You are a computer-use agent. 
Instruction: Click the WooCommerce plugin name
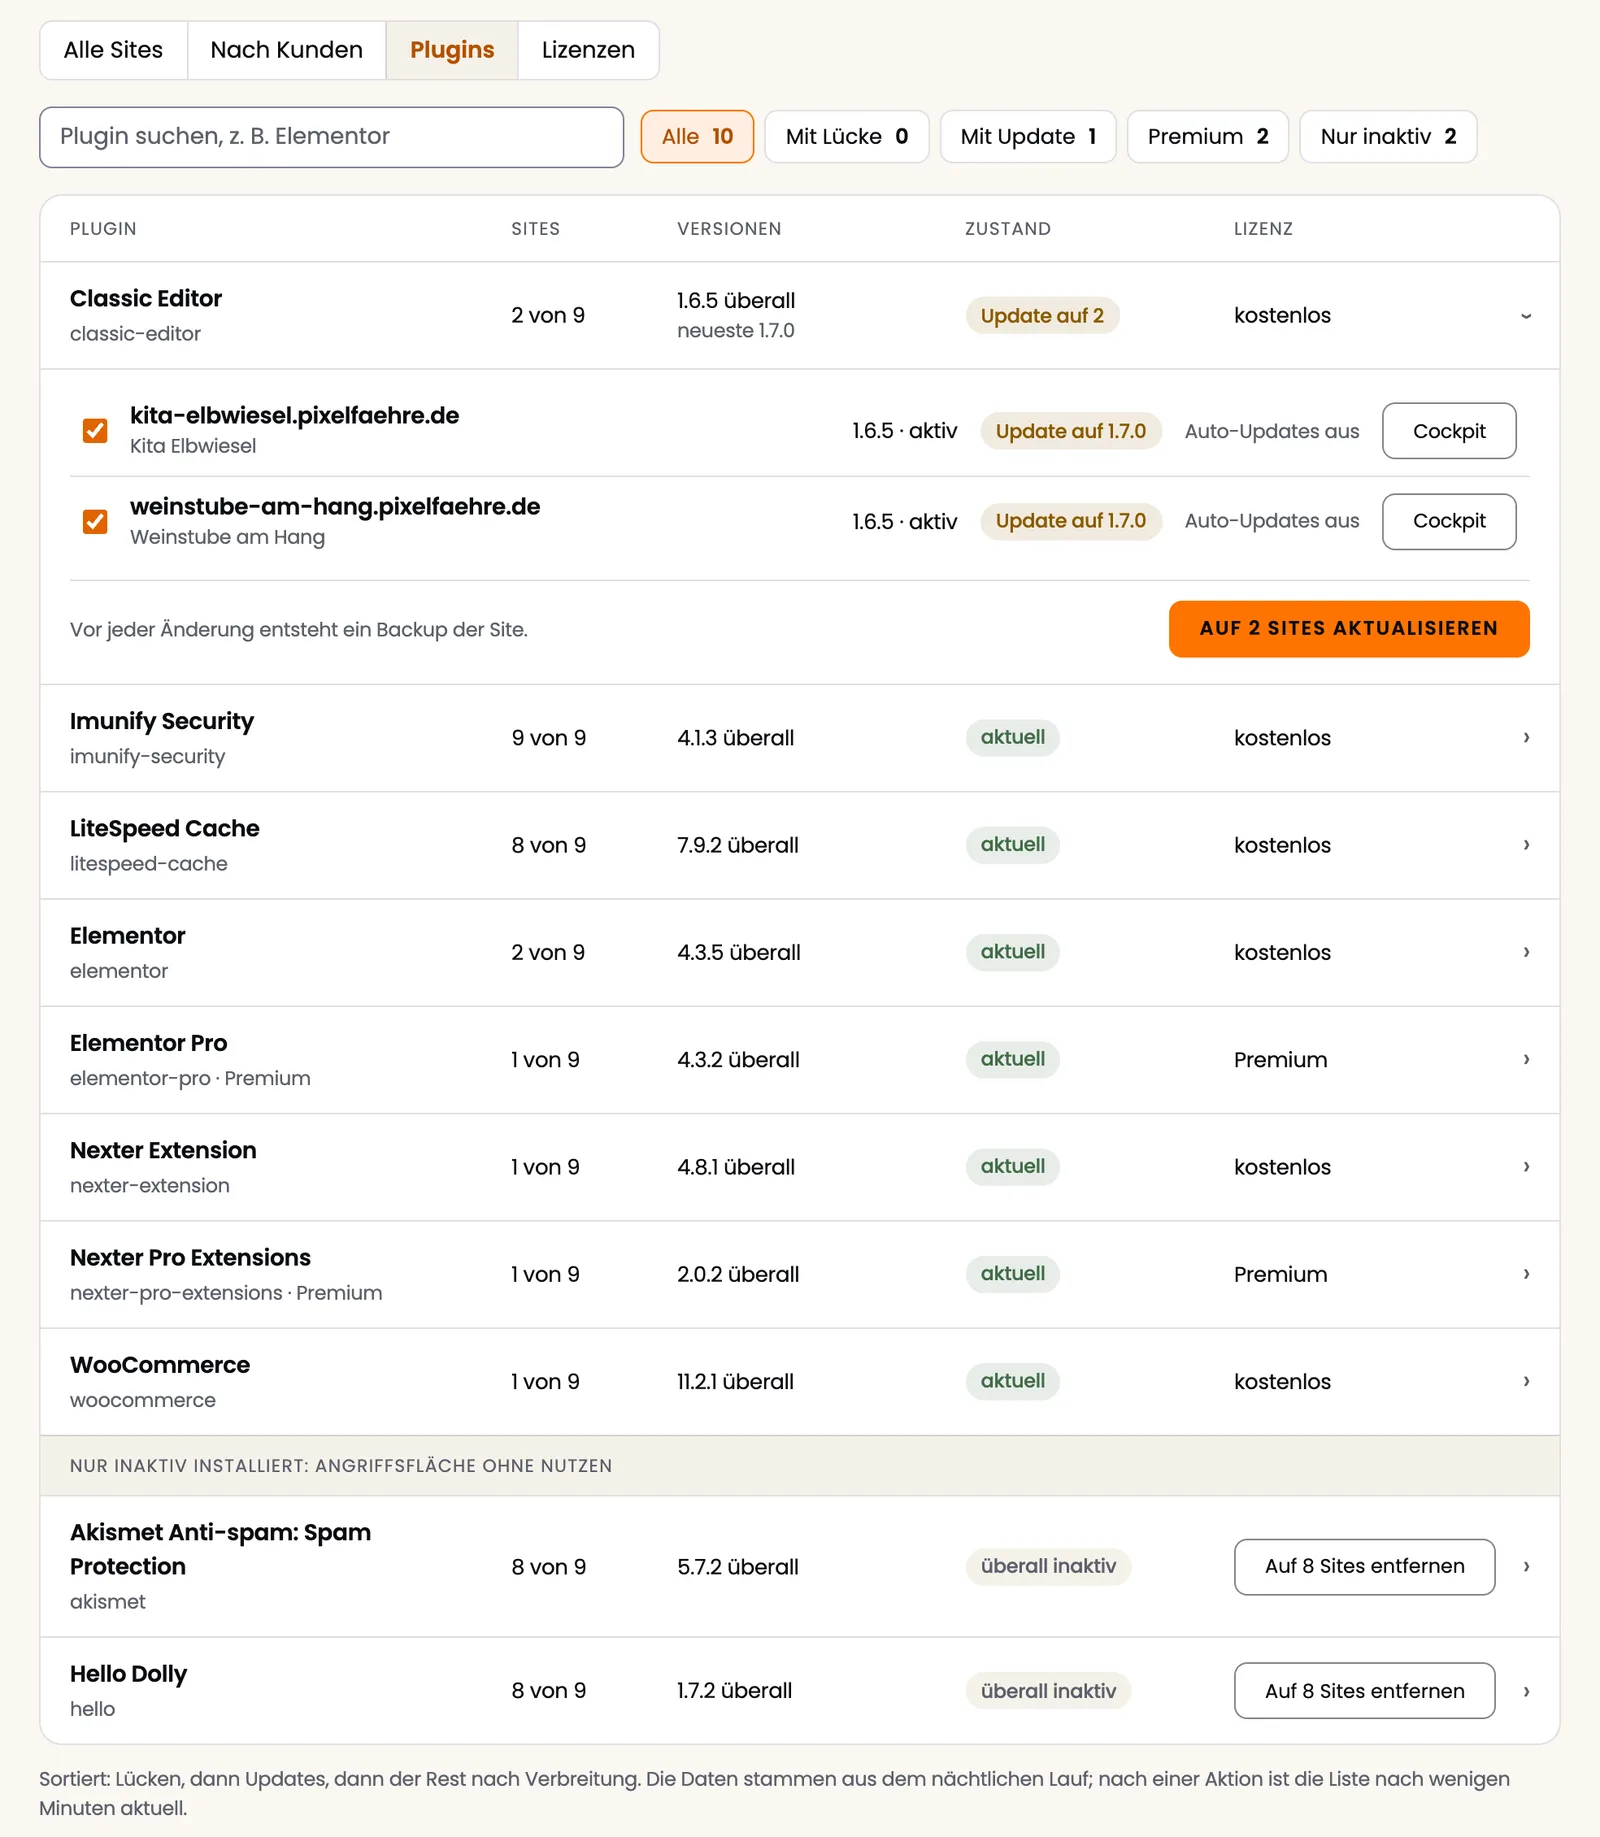(160, 1365)
